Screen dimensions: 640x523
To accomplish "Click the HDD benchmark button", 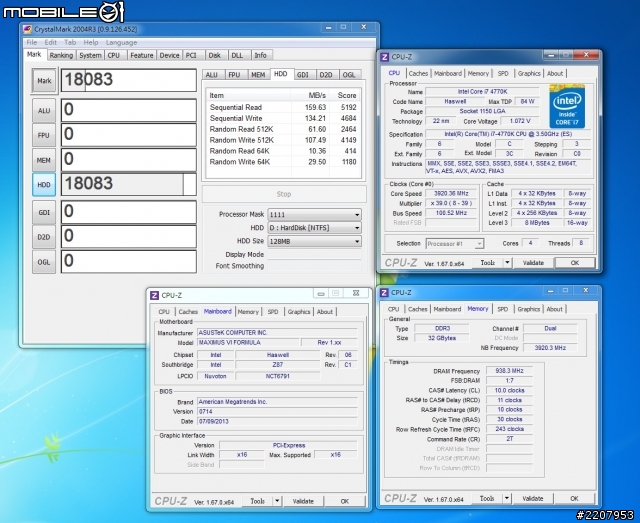I will click(x=44, y=185).
